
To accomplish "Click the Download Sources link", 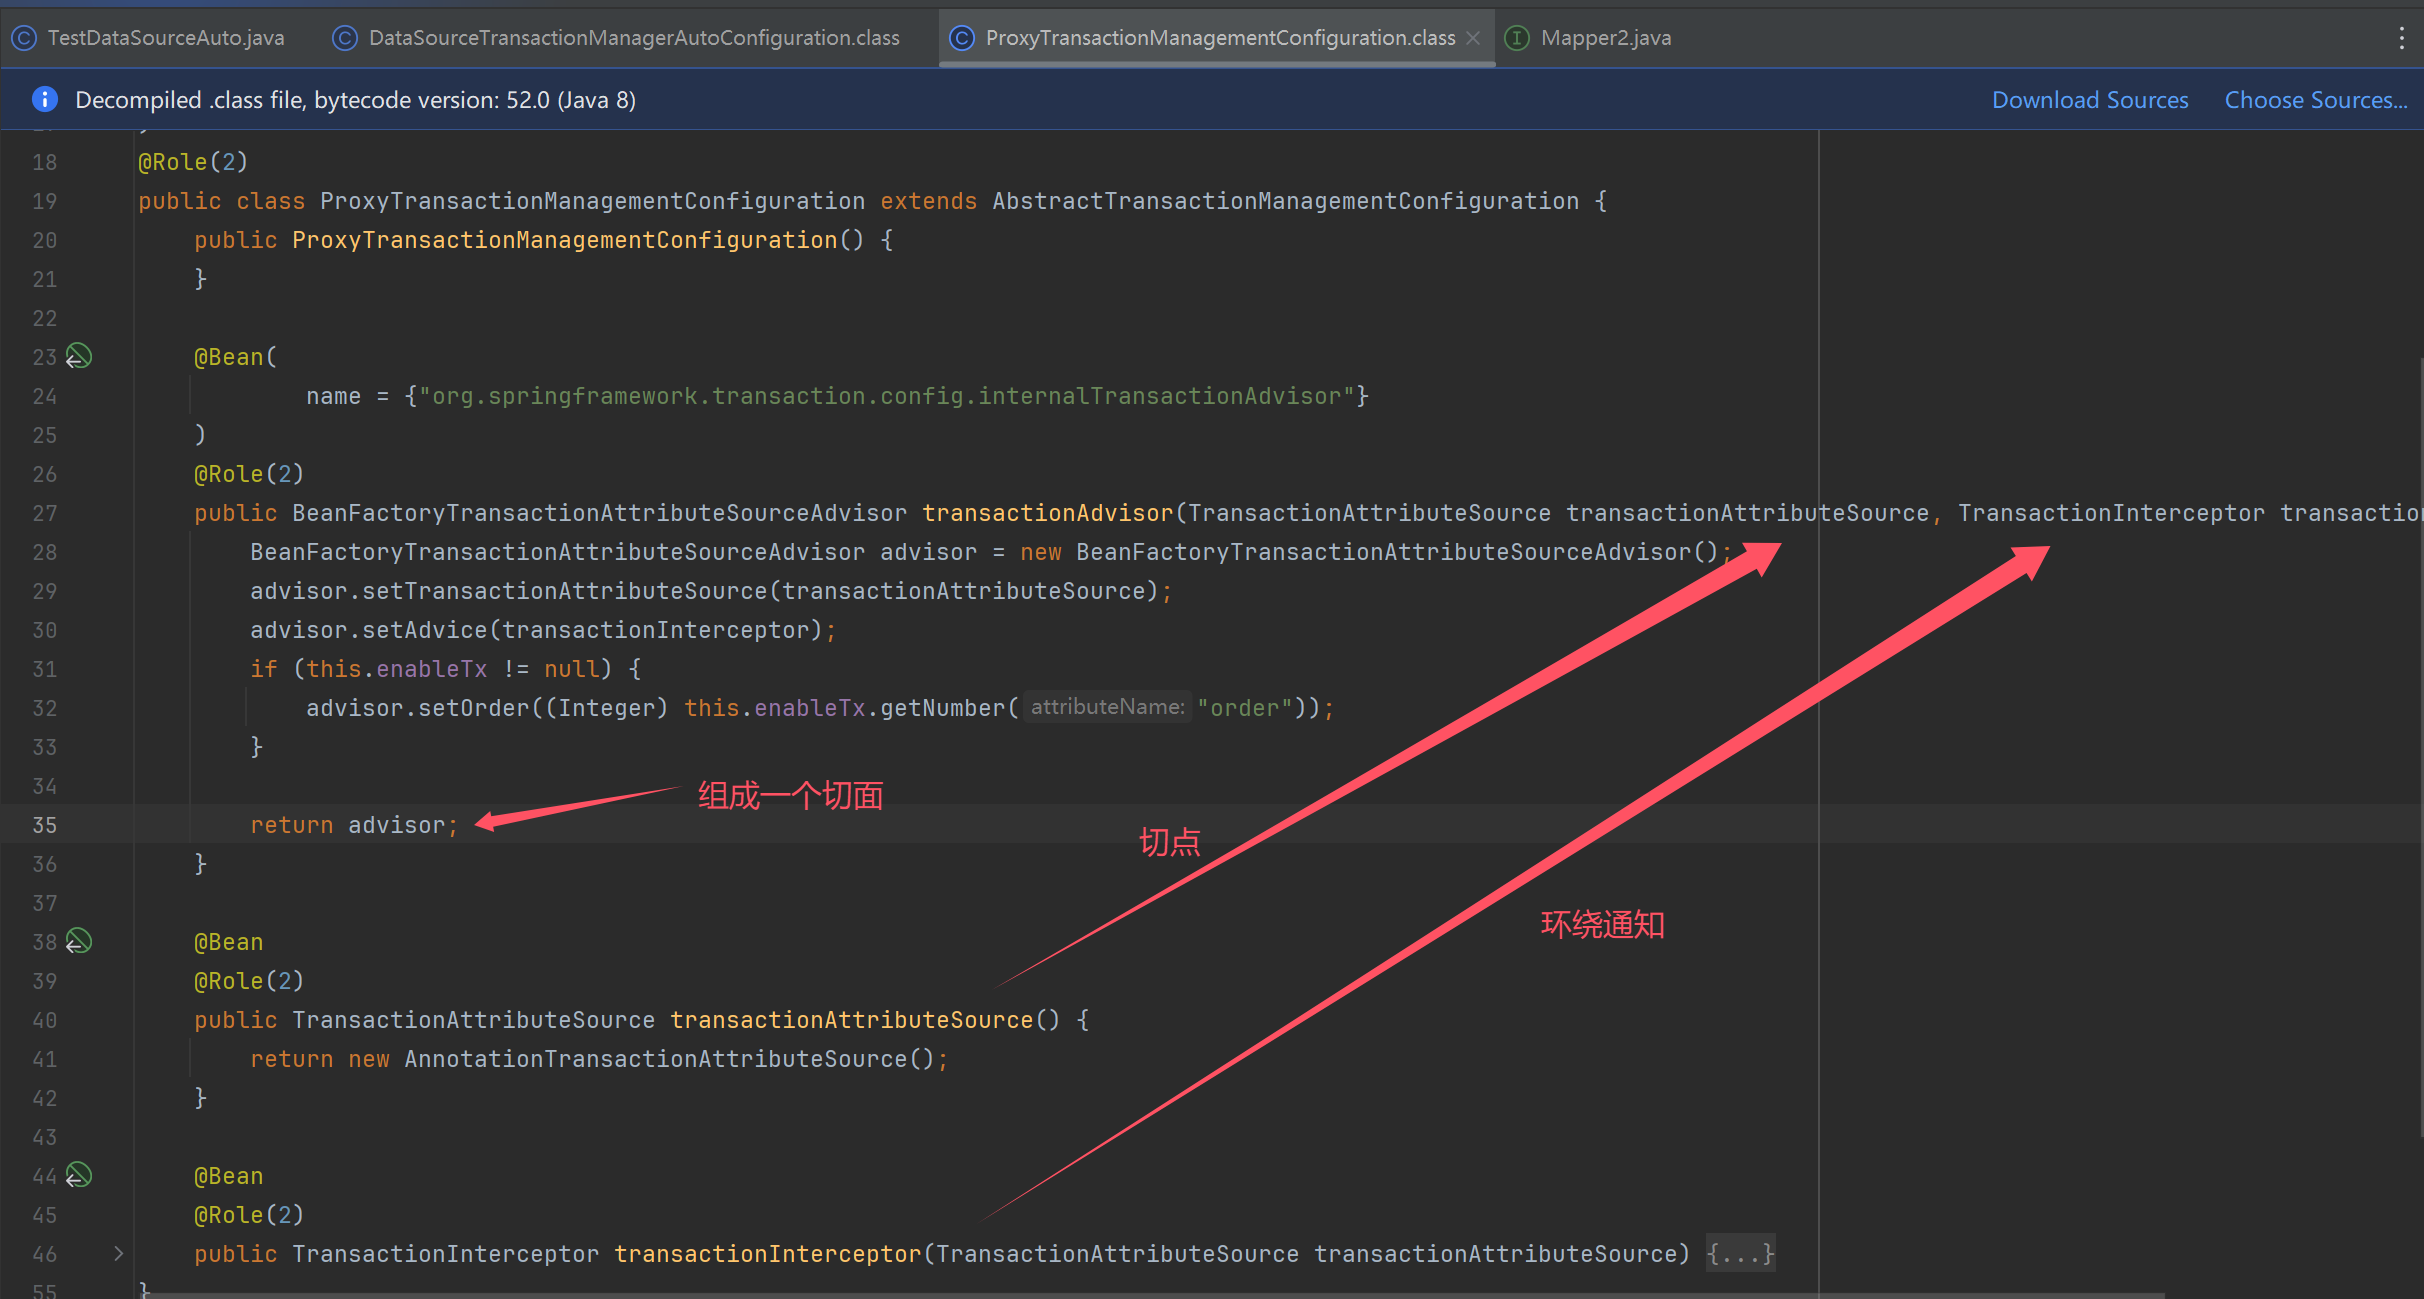I will tap(2091, 99).
